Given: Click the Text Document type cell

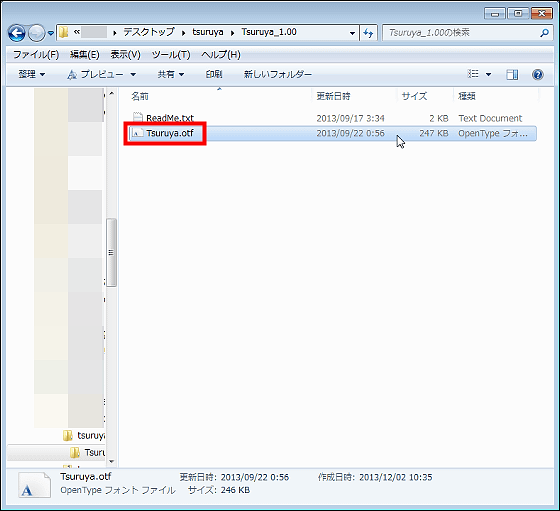Looking at the screenshot, I should (x=490, y=118).
